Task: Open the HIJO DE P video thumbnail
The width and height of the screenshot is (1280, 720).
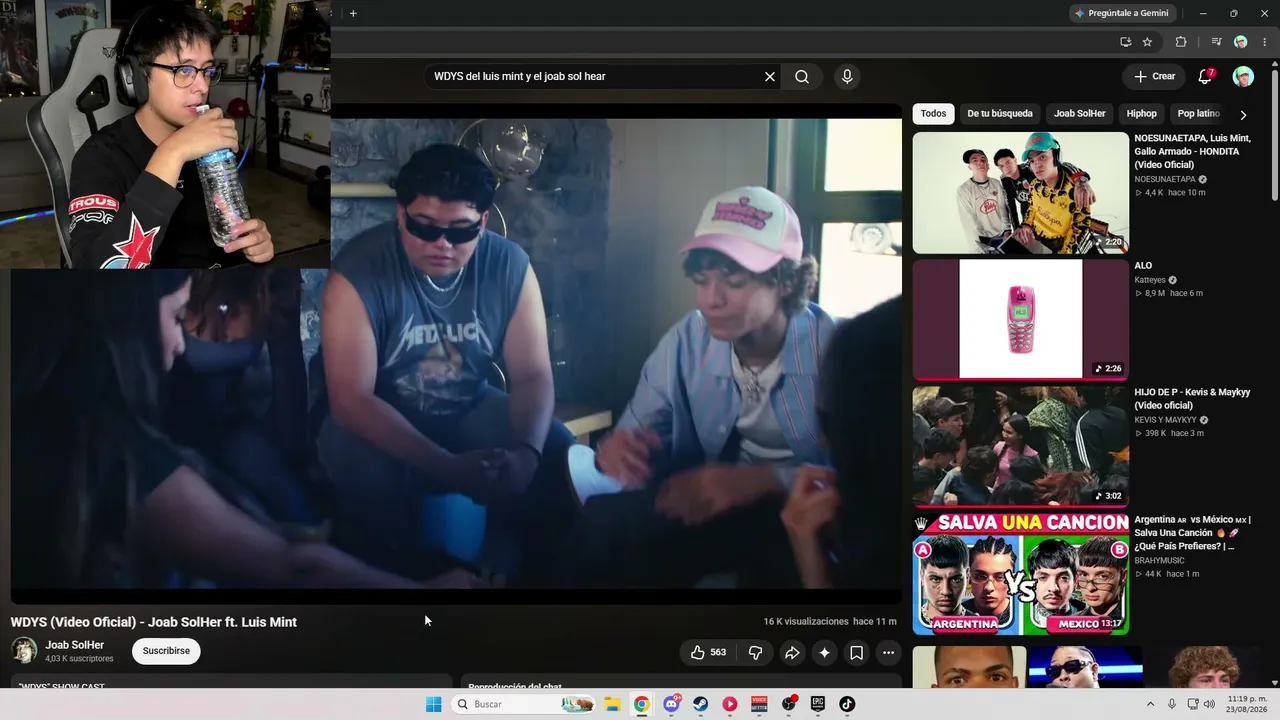Action: [1020, 447]
